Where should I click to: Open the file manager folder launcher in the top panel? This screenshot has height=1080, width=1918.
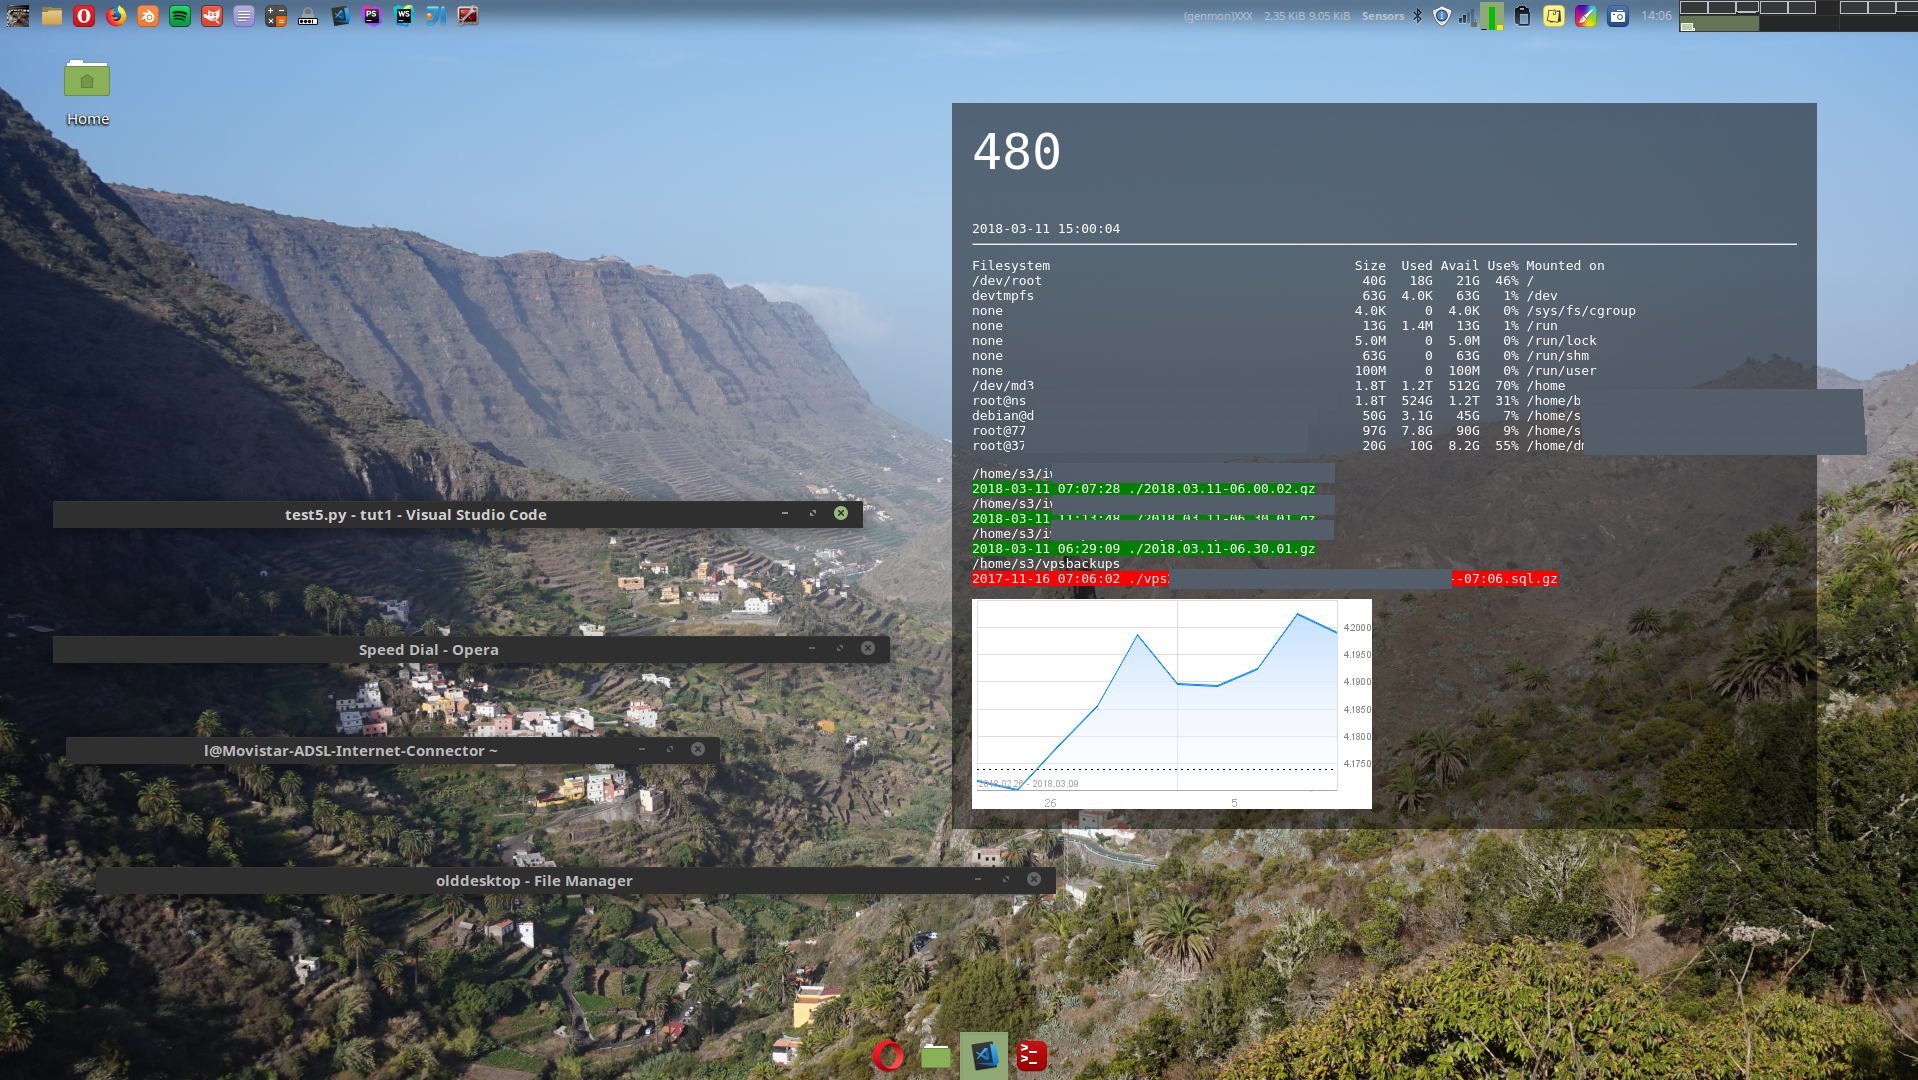point(52,16)
